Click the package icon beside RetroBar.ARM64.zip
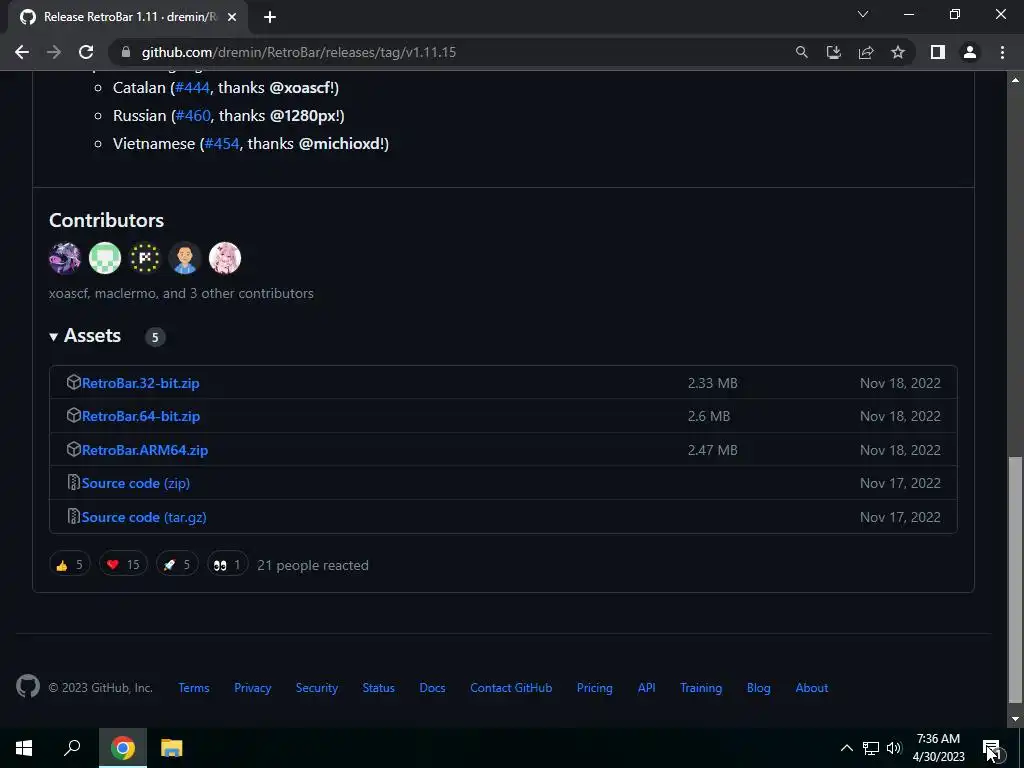1024x768 pixels. tap(74, 449)
